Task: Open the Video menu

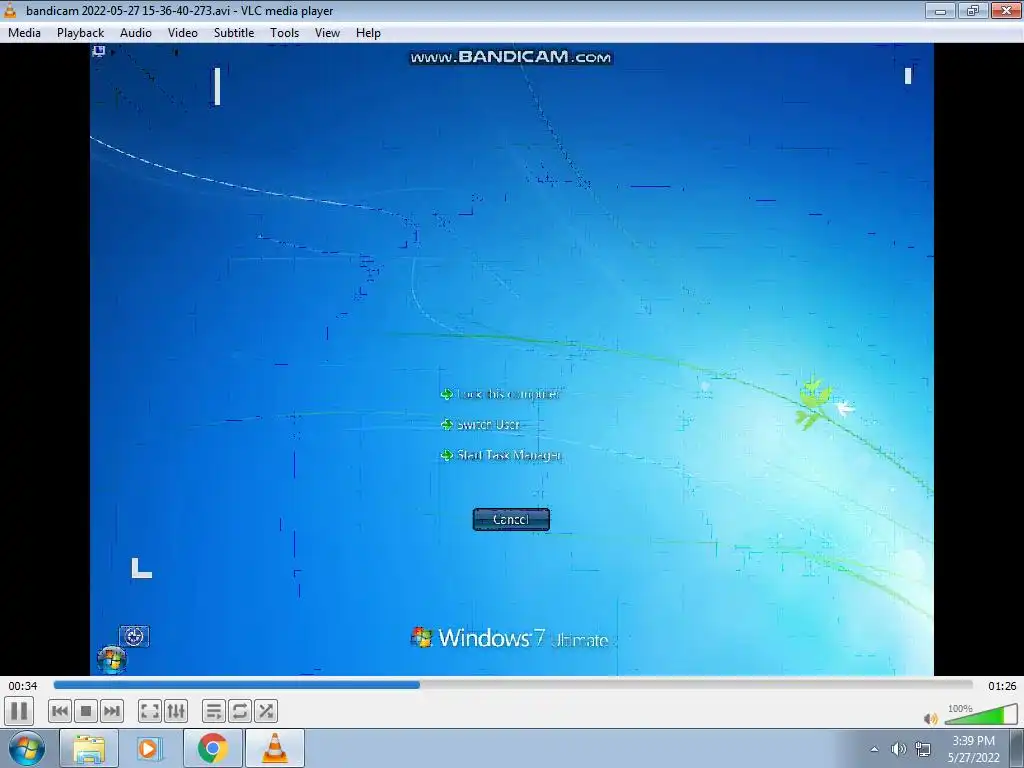Action: click(183, 33)
